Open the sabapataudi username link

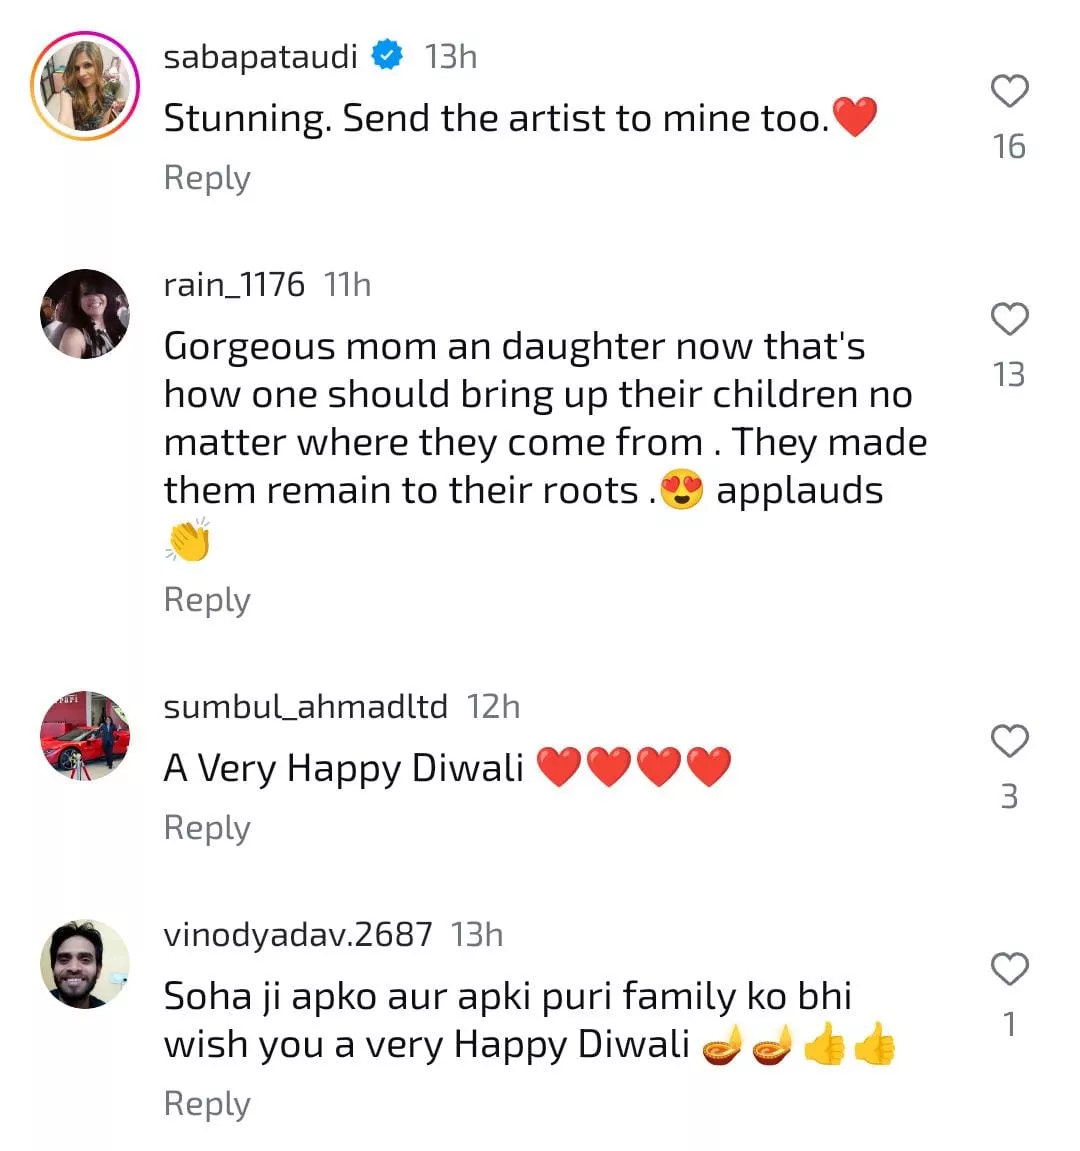260,57
